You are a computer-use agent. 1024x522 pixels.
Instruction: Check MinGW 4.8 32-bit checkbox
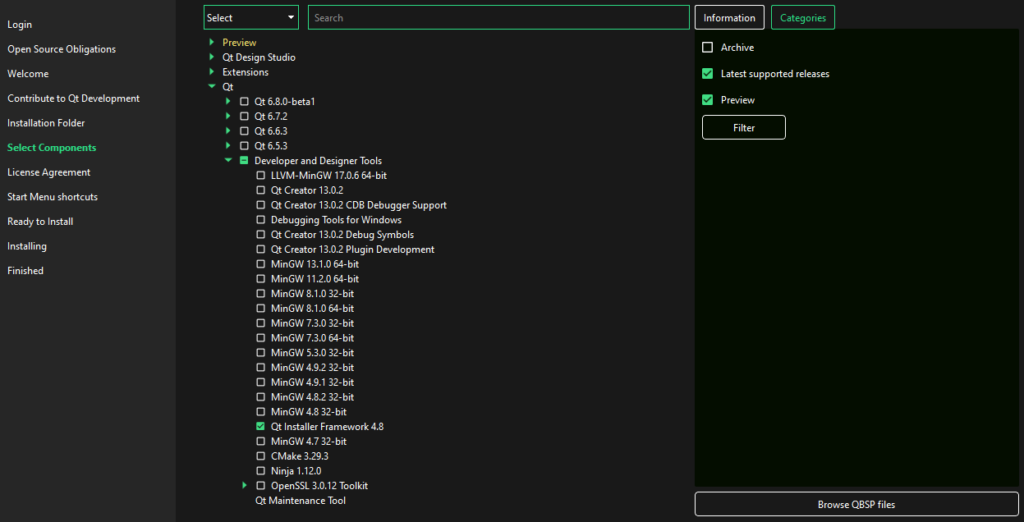(261, 412)
